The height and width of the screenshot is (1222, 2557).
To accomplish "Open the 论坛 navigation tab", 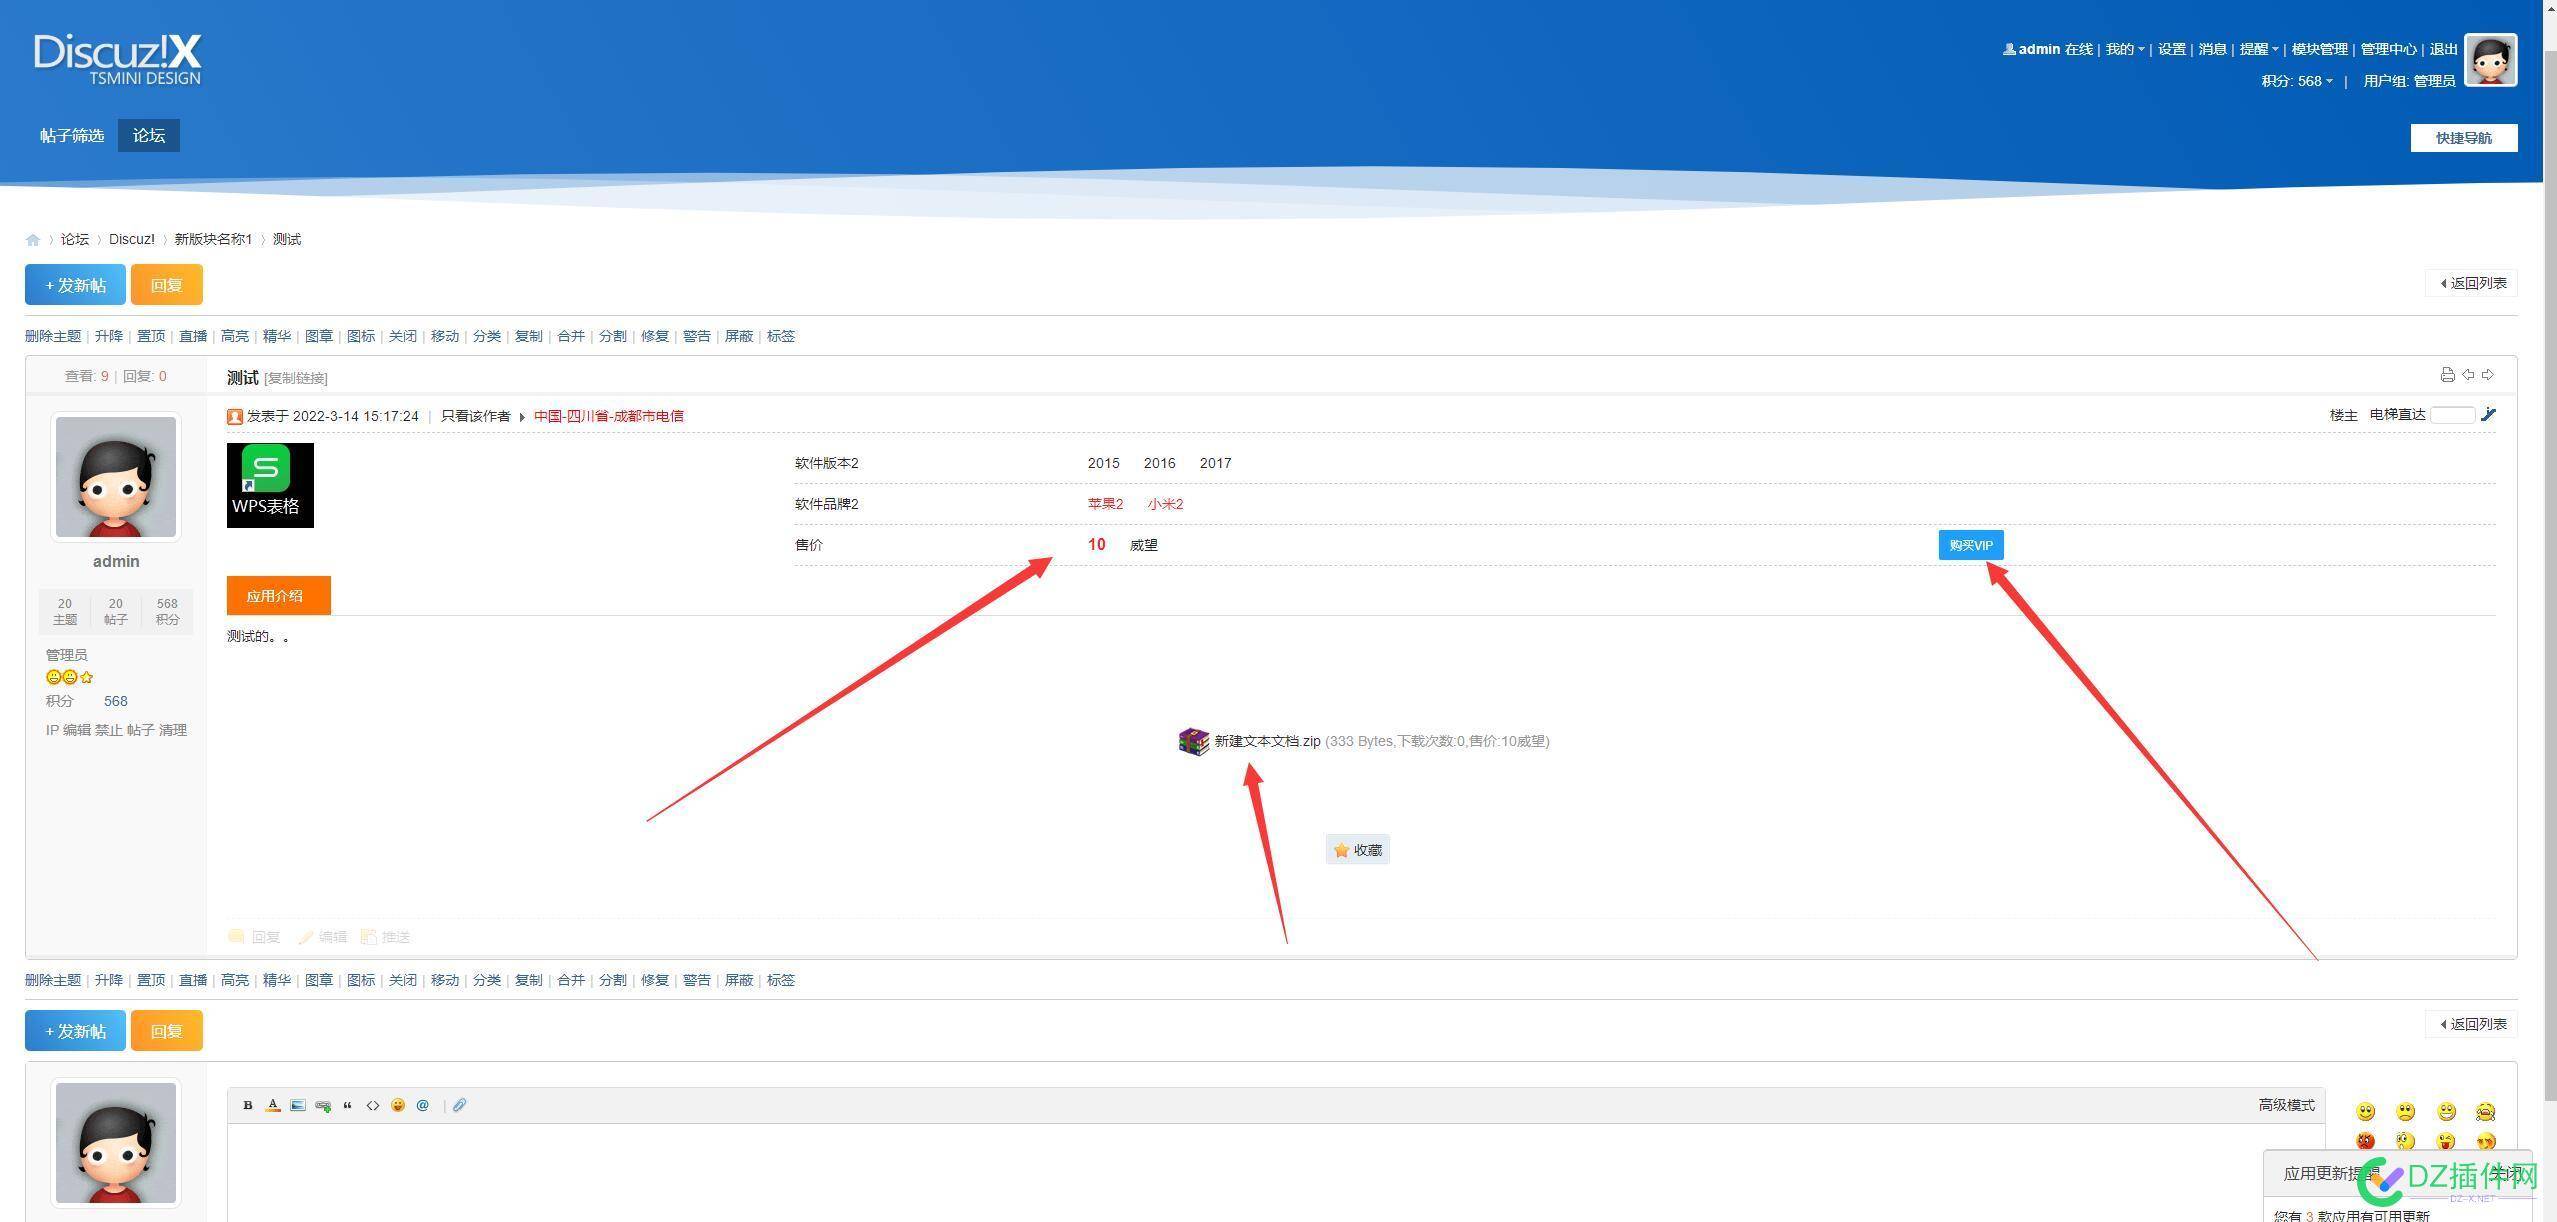I will click(149, 136).
